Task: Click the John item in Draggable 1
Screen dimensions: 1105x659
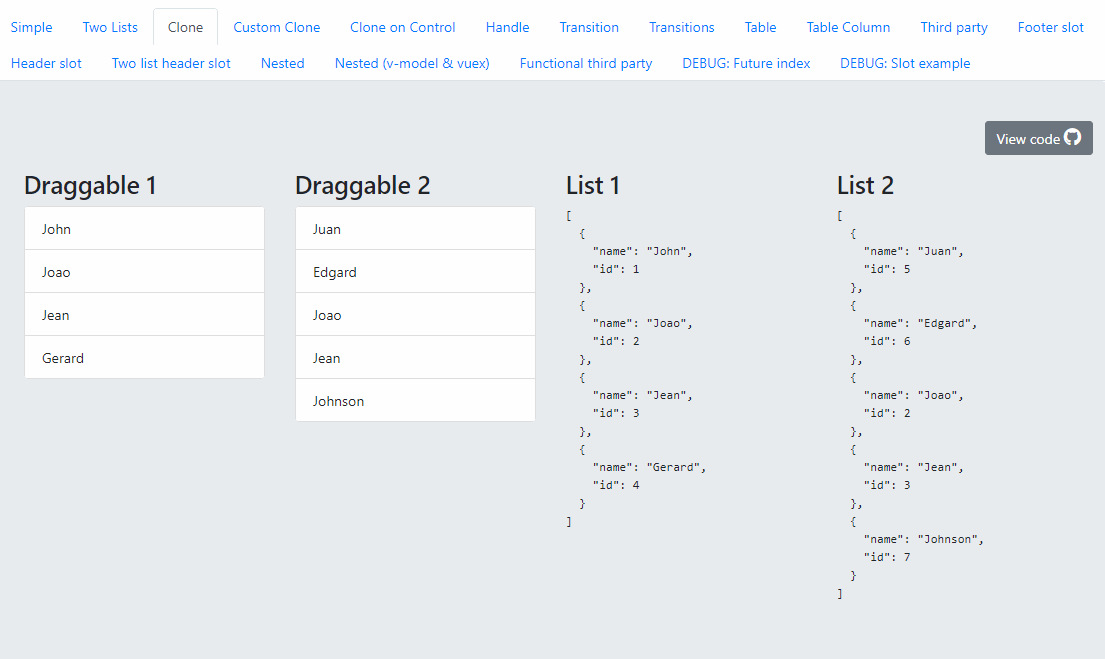Action: [144, 228]
